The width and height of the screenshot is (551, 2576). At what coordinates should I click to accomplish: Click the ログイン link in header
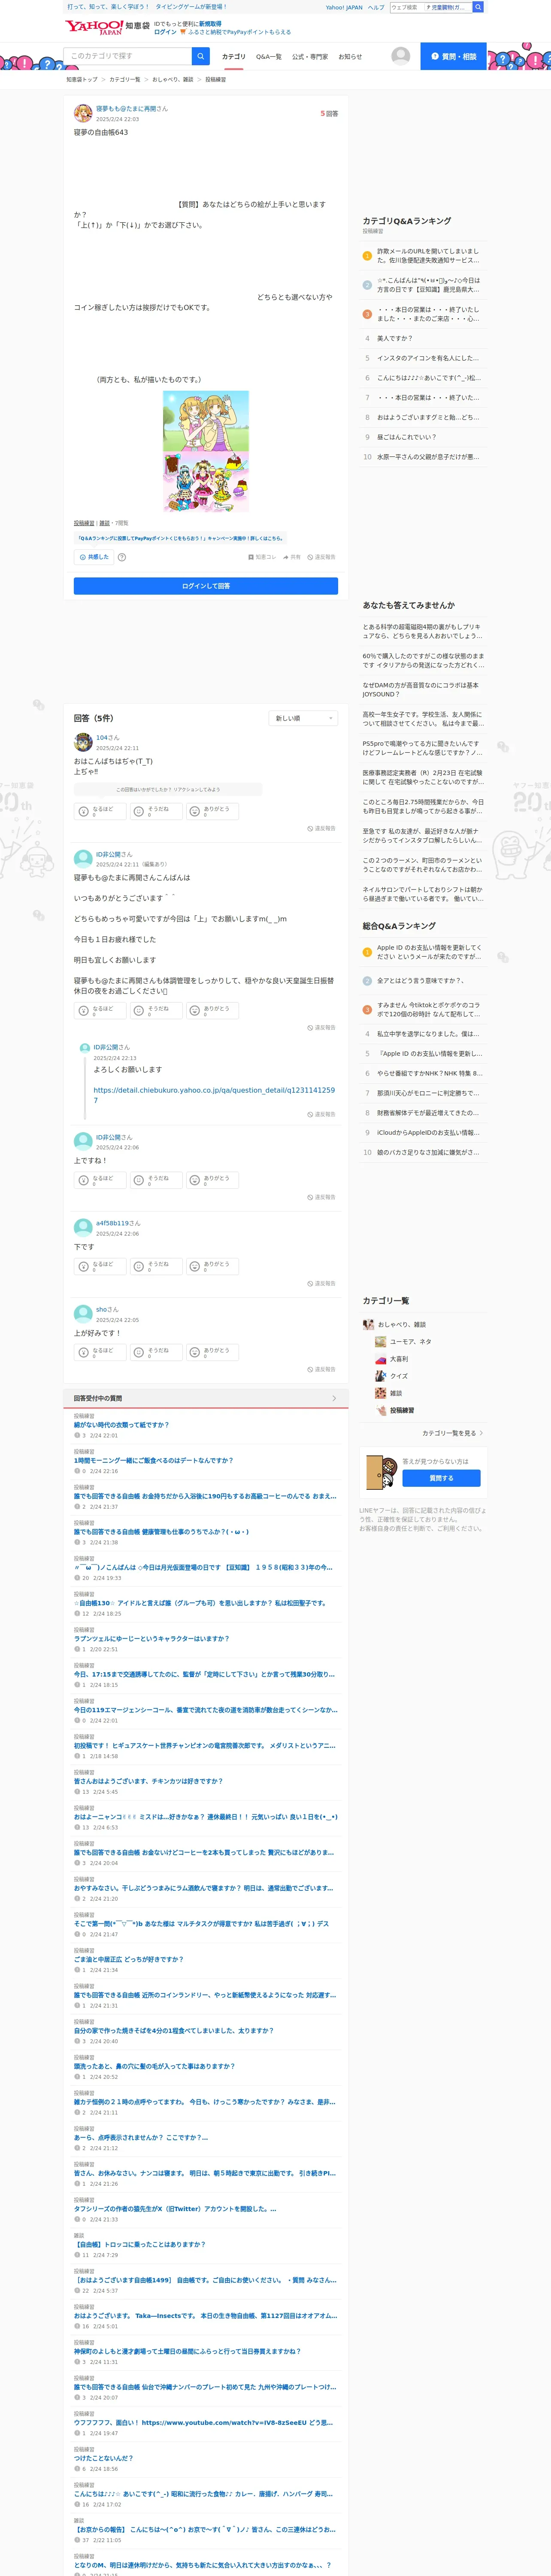tap(165, 32)
